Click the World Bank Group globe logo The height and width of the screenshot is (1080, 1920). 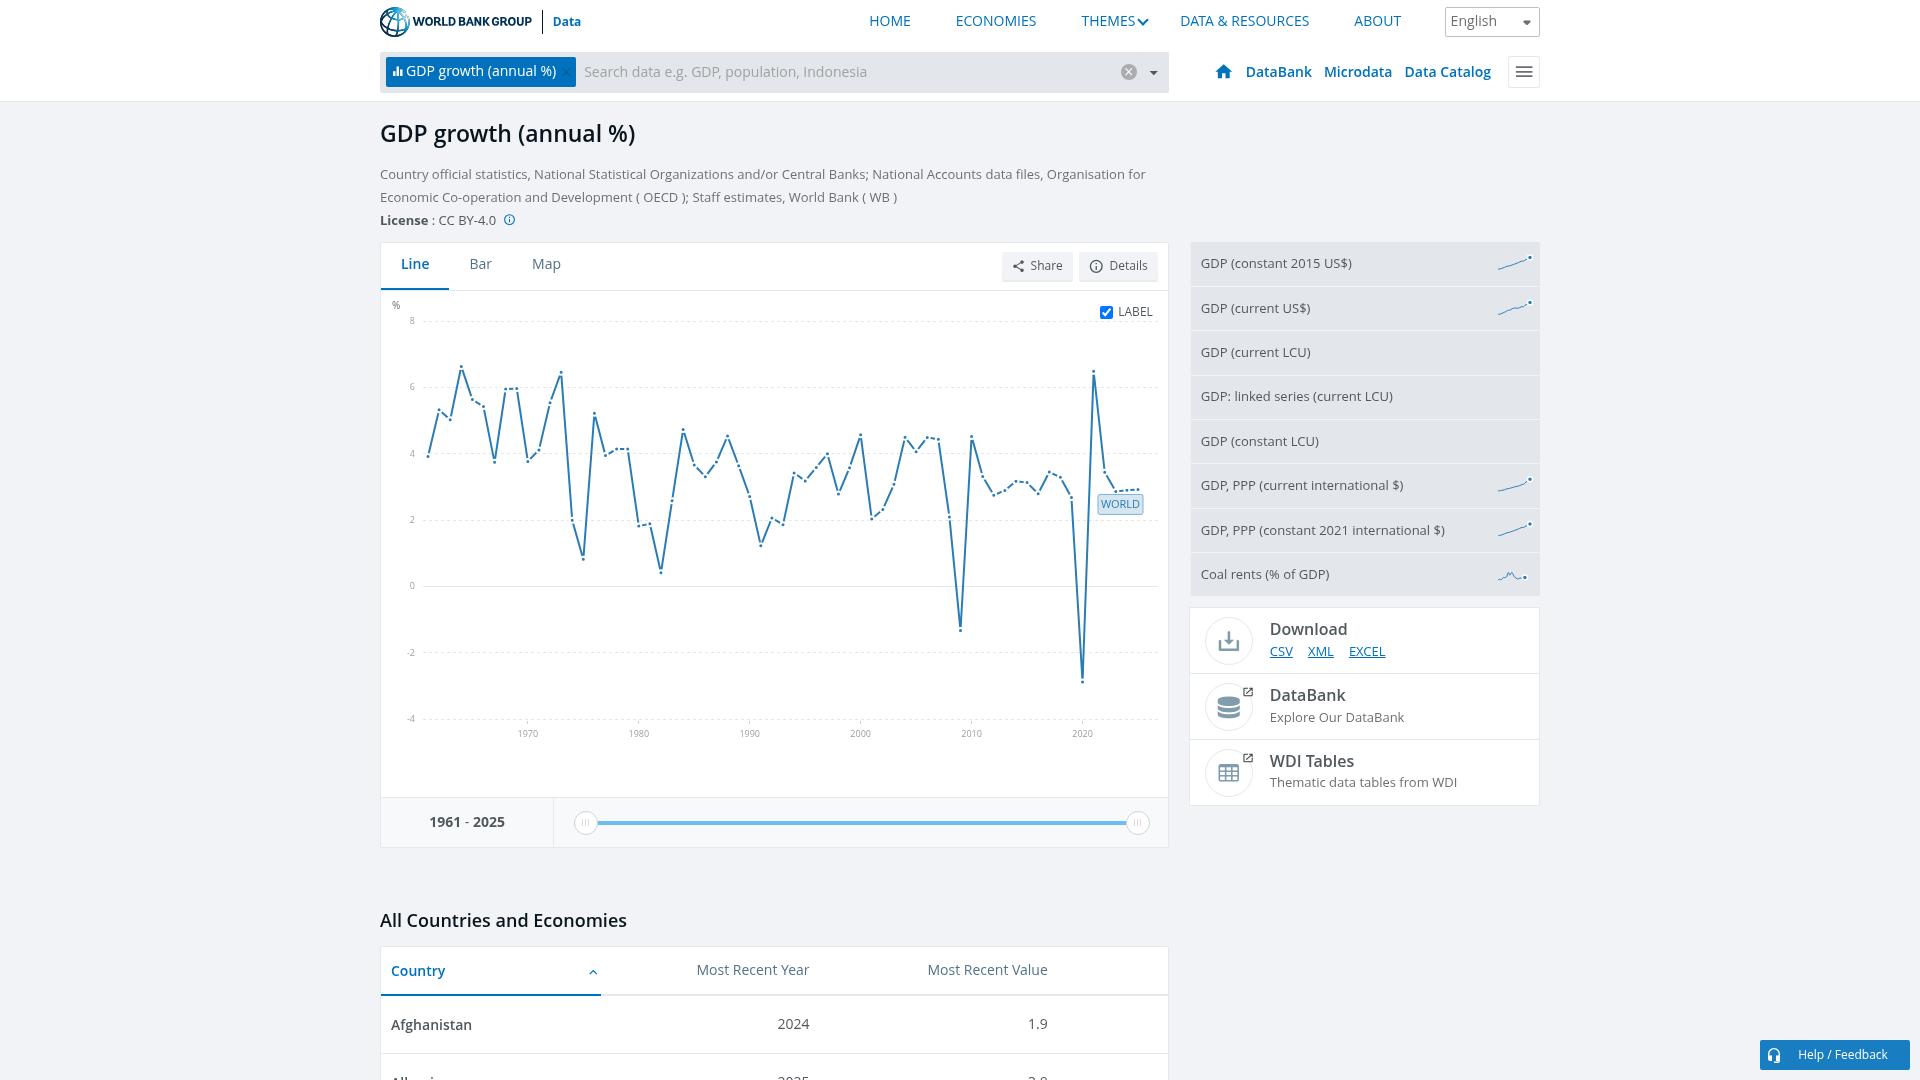tap(395, 21)
